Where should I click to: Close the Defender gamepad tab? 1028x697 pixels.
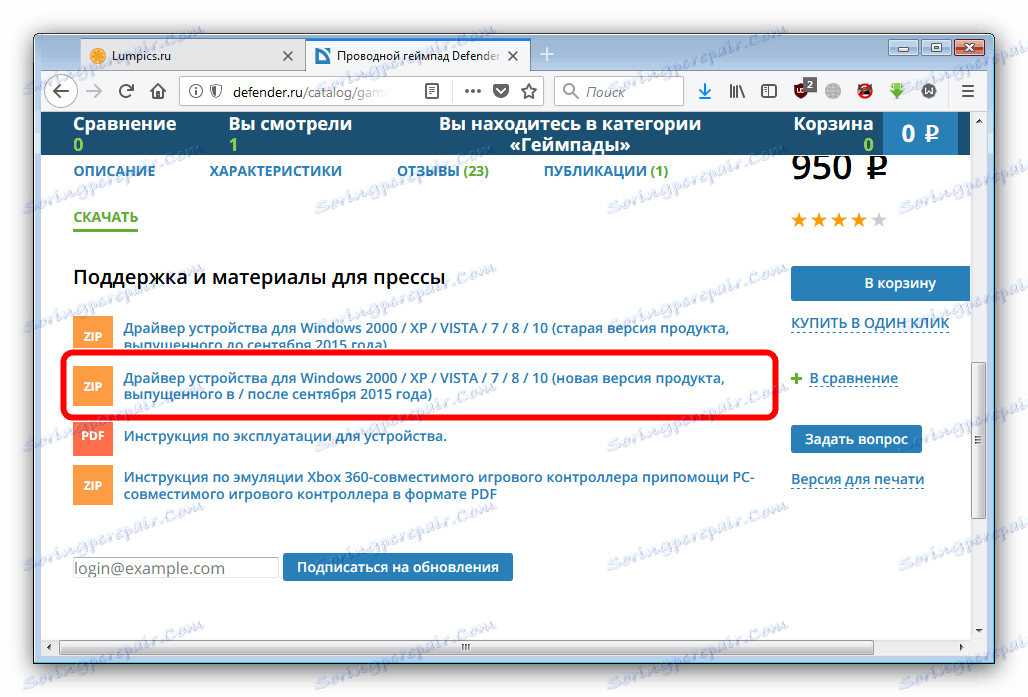coord(513,56)
